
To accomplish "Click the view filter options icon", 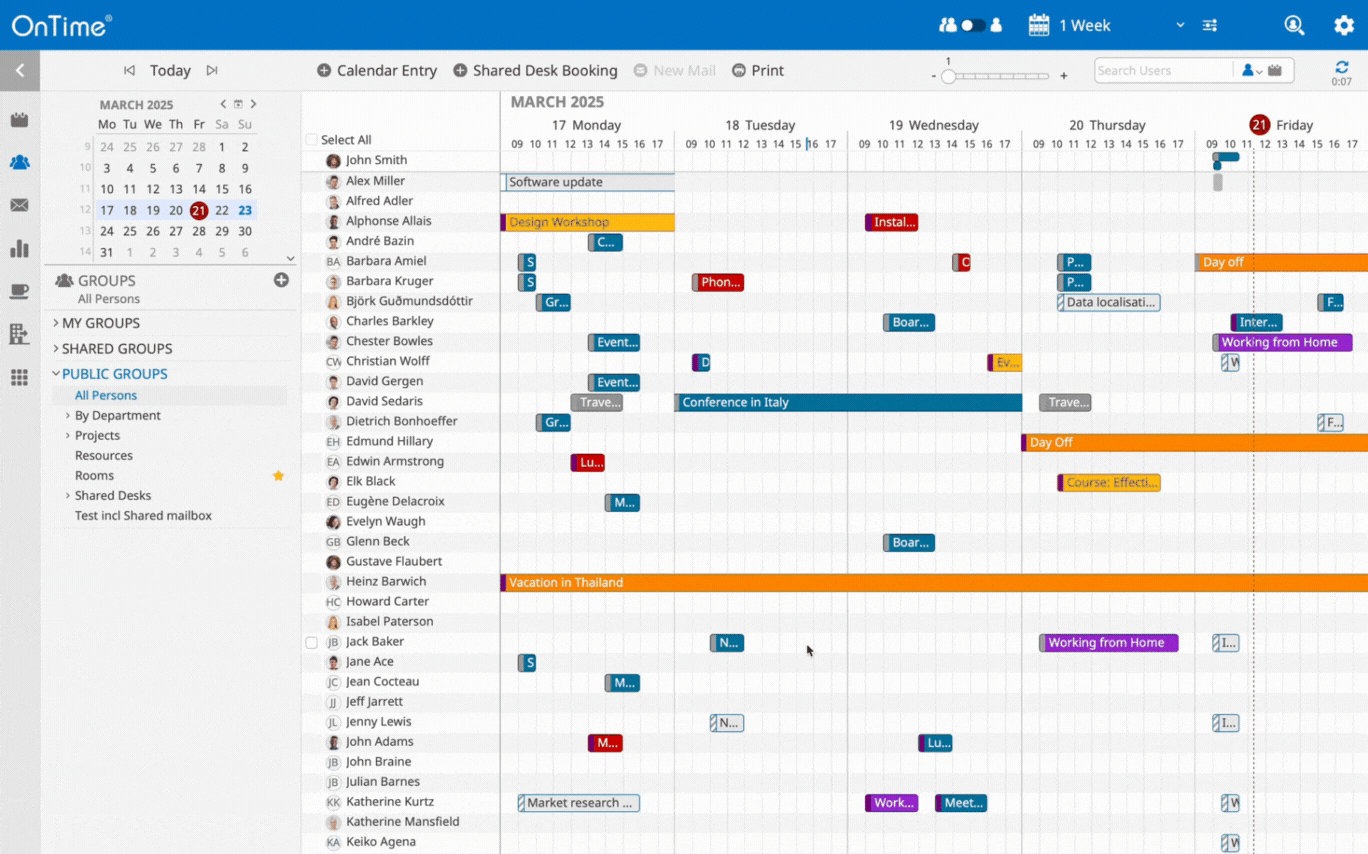I will click(x=1210, y=25).
